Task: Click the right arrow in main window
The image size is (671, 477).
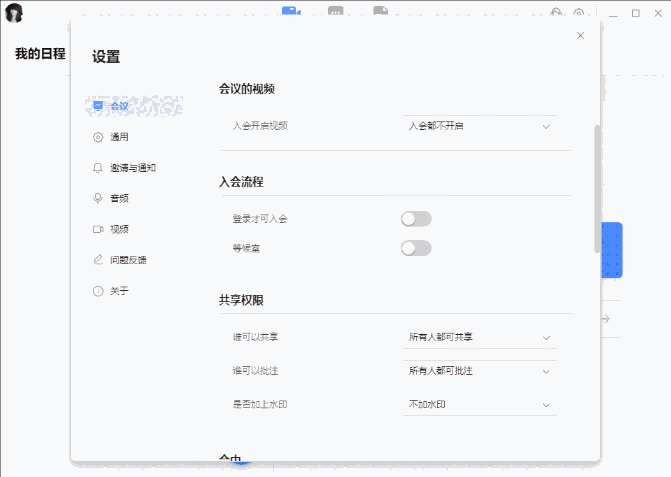Action: click(606, 319)
